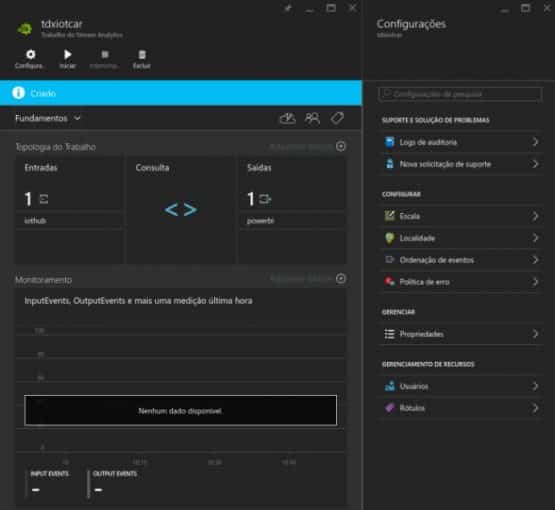
Task: Click the Usuários icon
Action: click(x=389, y=386)
